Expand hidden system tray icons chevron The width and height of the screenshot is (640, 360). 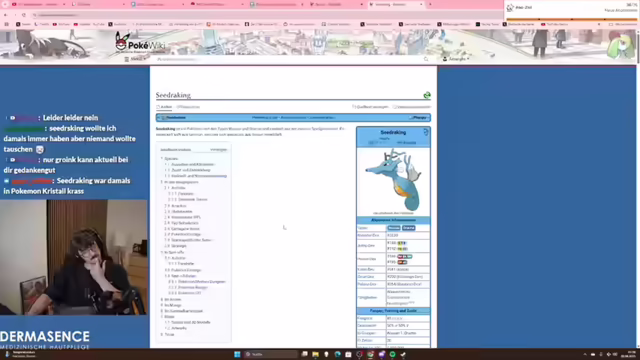point(585,354)
